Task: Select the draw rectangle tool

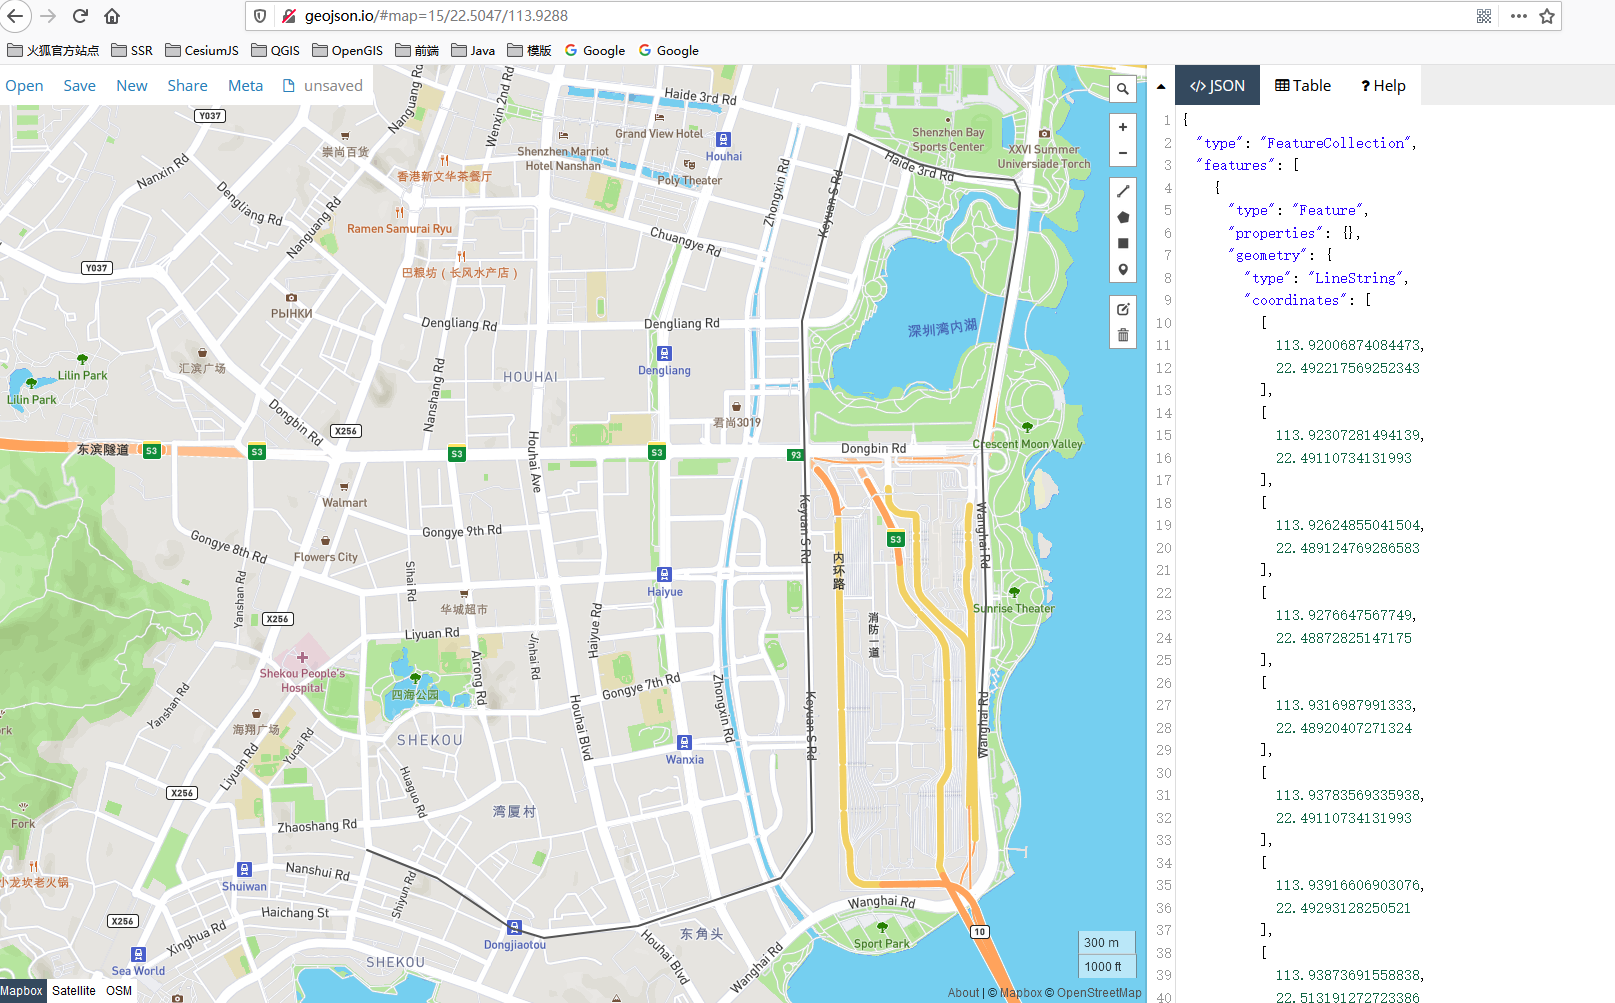Action: [1123, 243]
